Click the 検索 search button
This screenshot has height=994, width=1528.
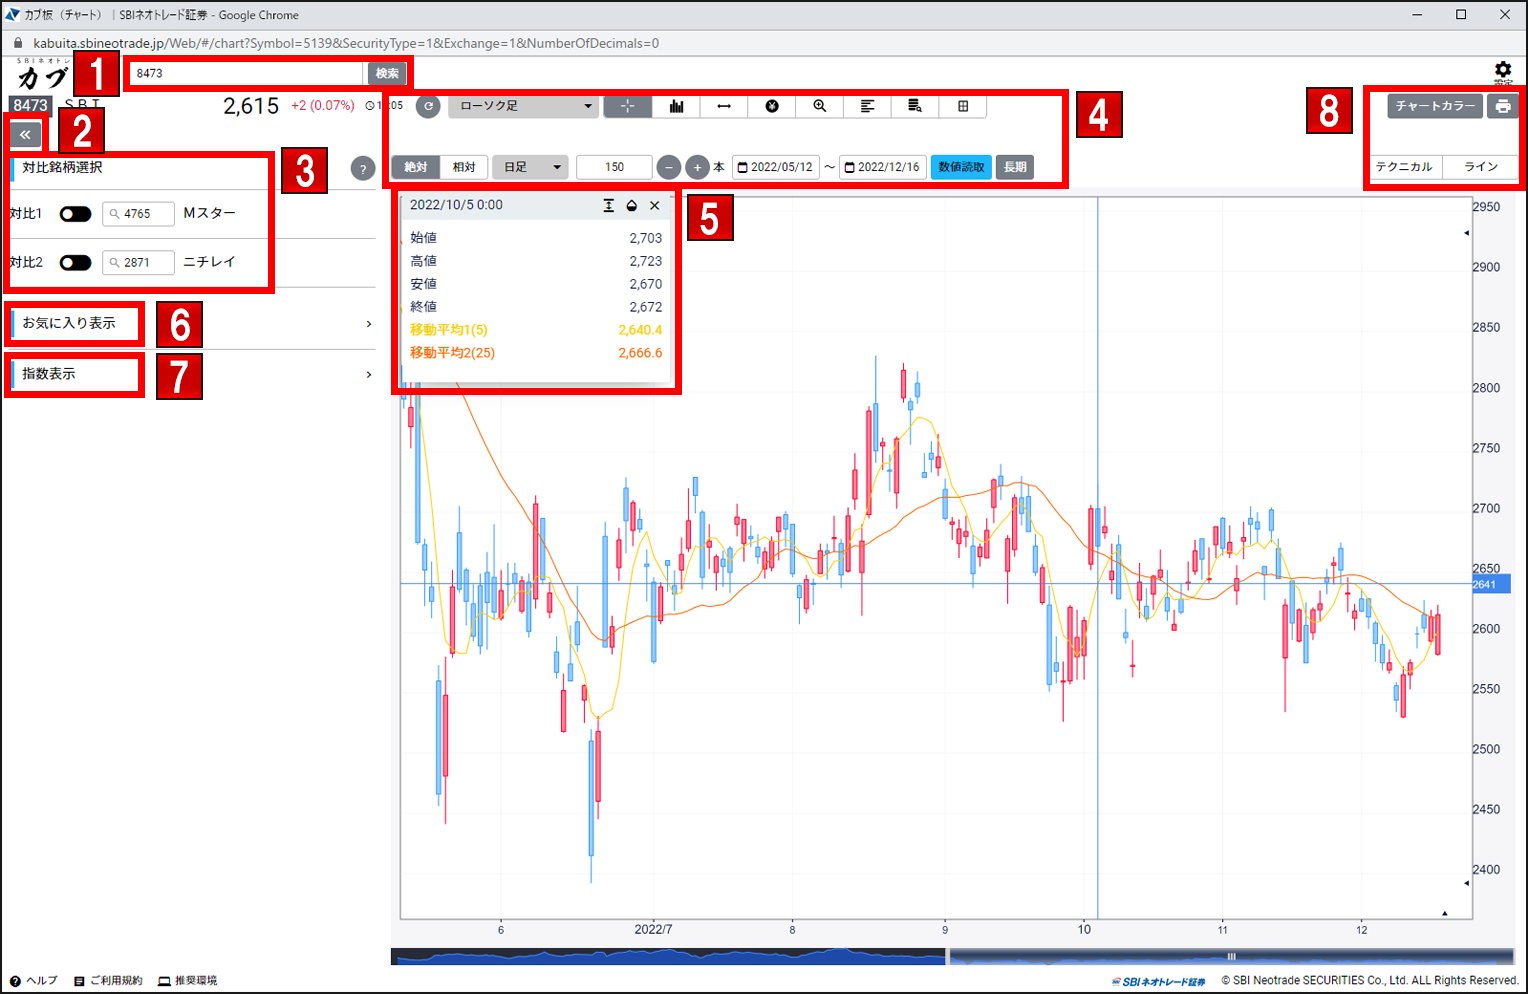click(x=387, y=73)
